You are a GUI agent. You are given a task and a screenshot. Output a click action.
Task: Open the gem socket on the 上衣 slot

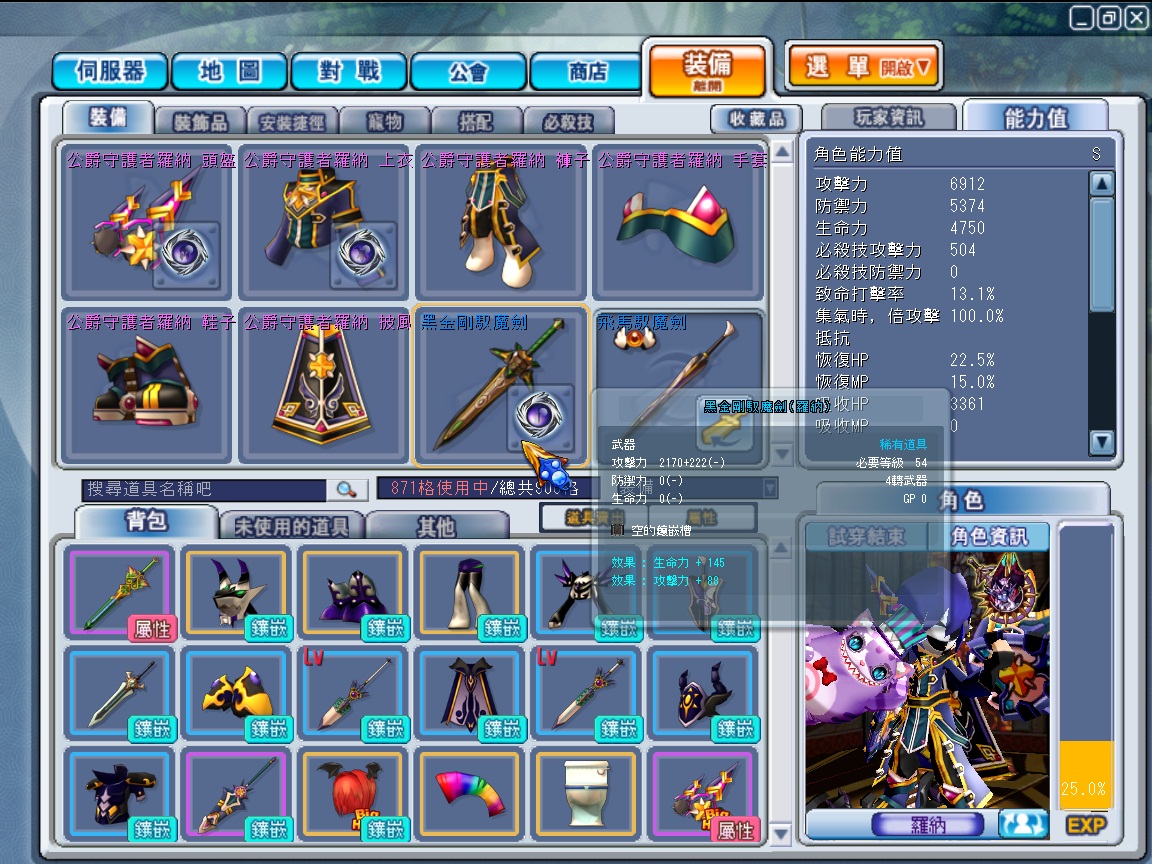[362, 254]
